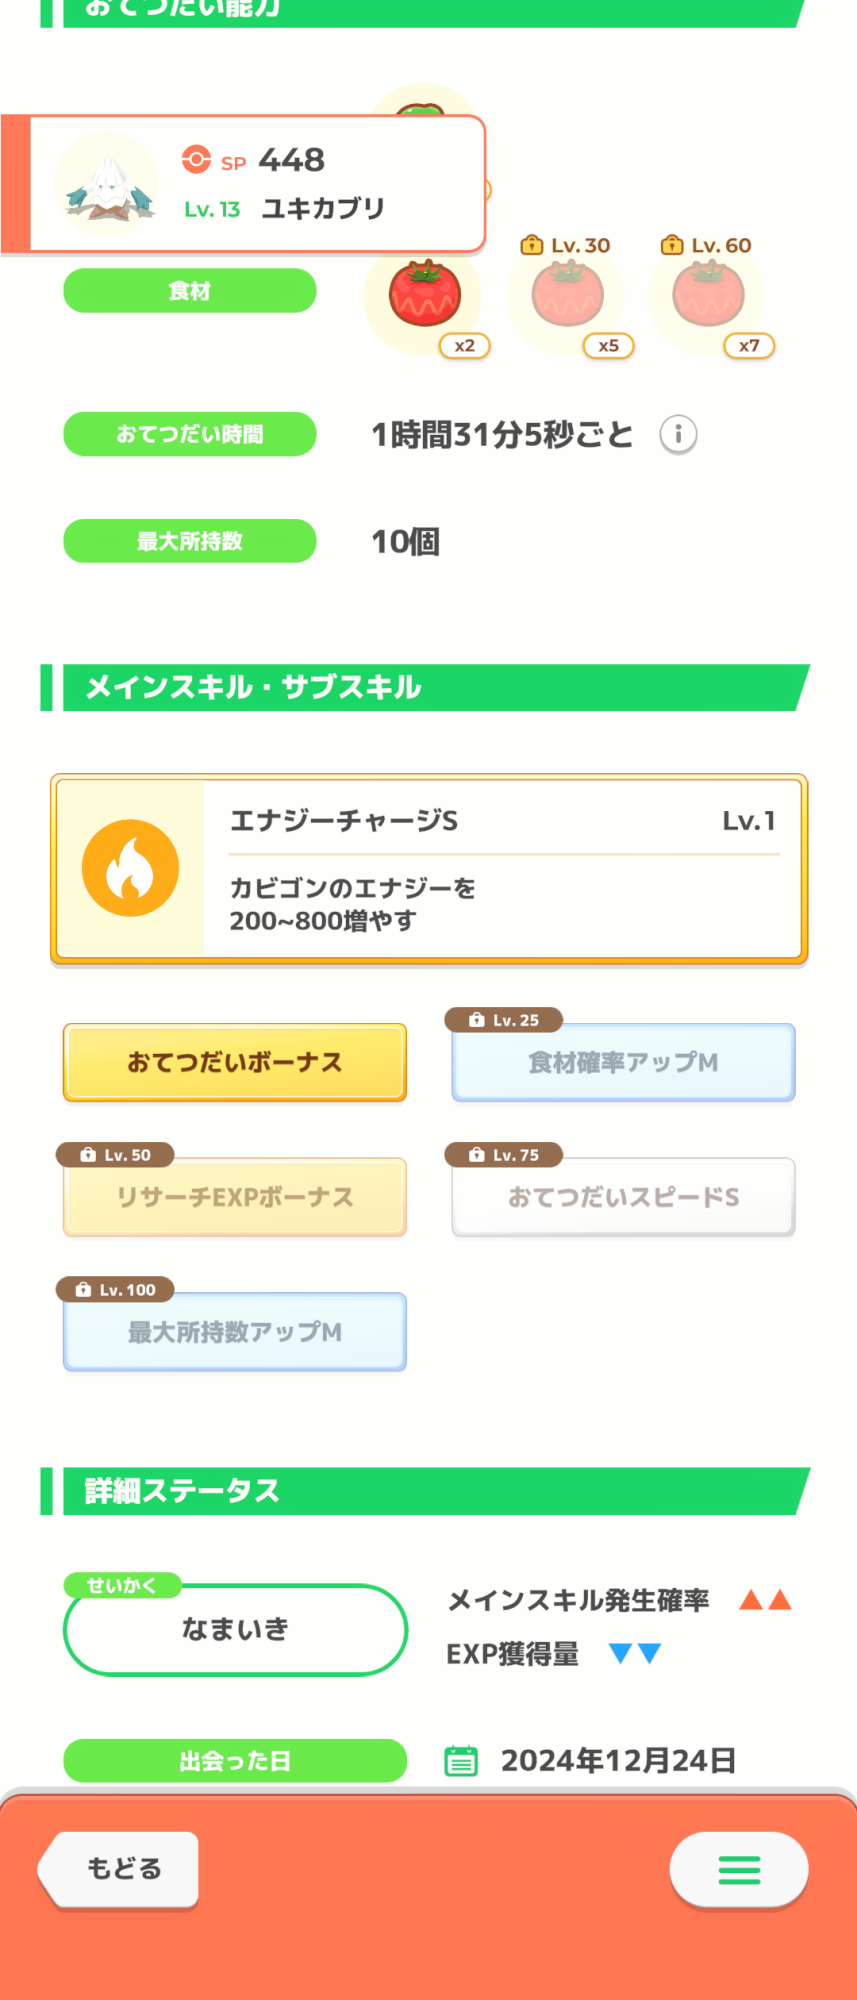This screenshot has height=2000, width=857.
Task: Tap the 食材 green label
Action: pyautogui.click(x=190, y=291)
